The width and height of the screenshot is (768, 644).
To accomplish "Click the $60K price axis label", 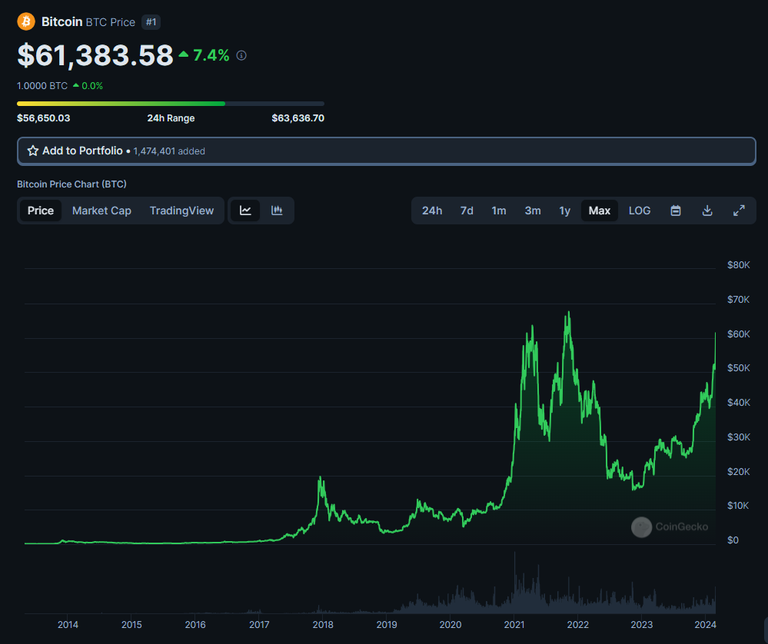I will (738, 334).
